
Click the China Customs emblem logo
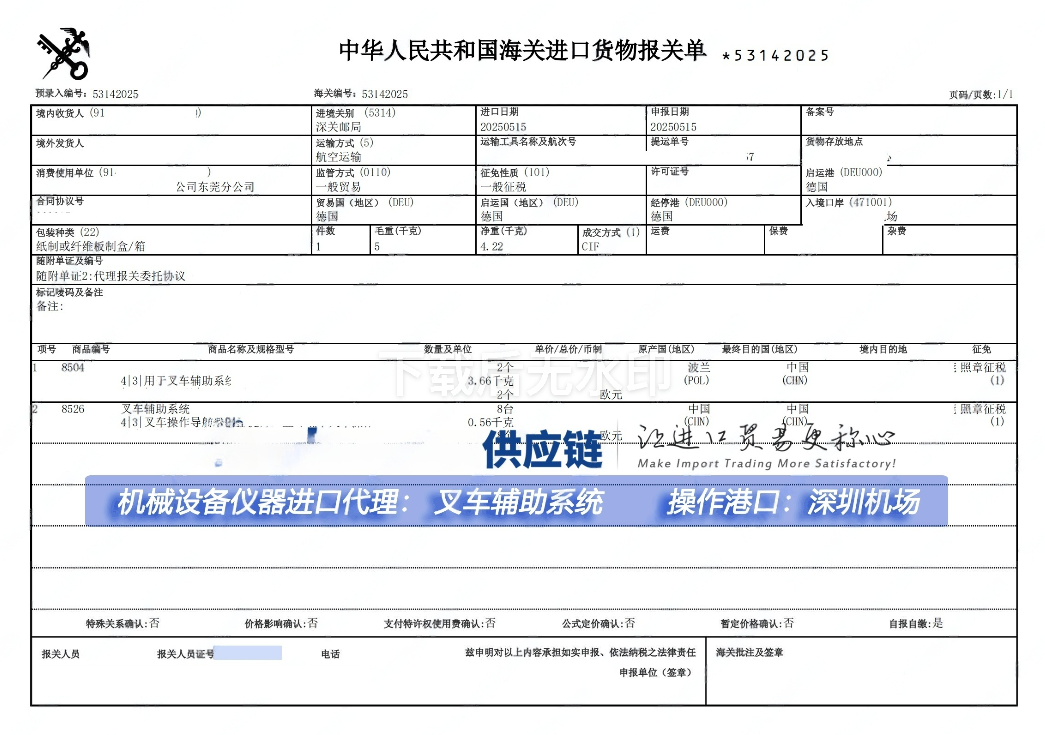(64, 53)
